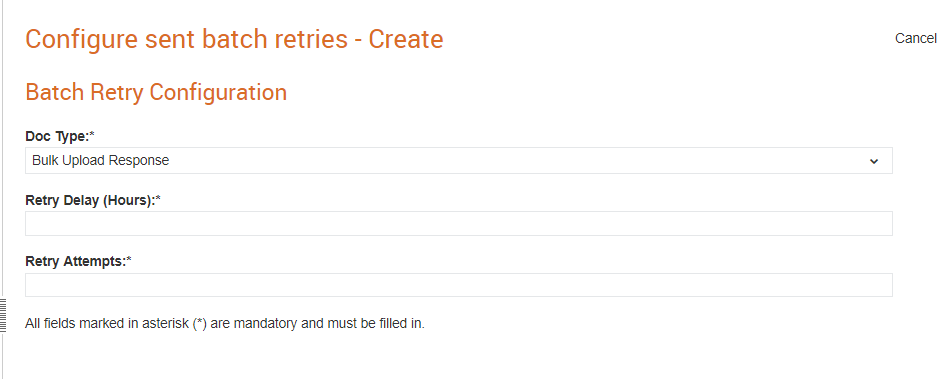Viewport: 948px width, 379px height.
Task: Click the Batch Retry Configuration heading
Action: (156, 92)
